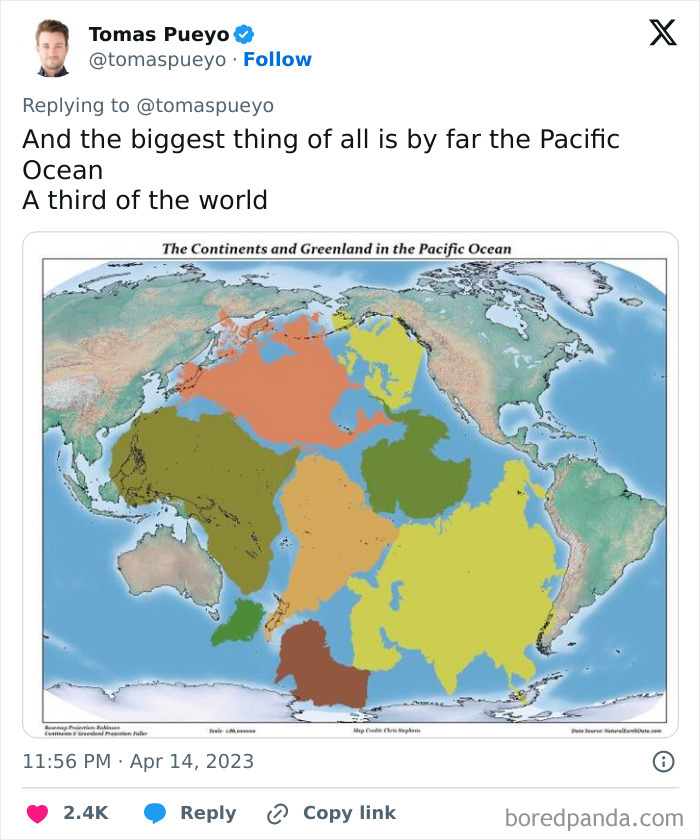Click the blue Reply speech bubble icon
Image resolution: width=700 pixels, height=840 pixels.
tap(154, 813)
